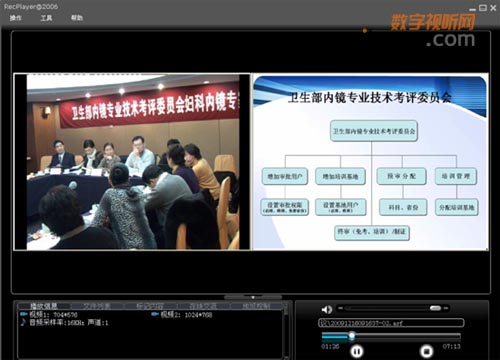The image size is (500, 360).
Task: Mute audio with the speaker icon
Action: tap(327, 310)
